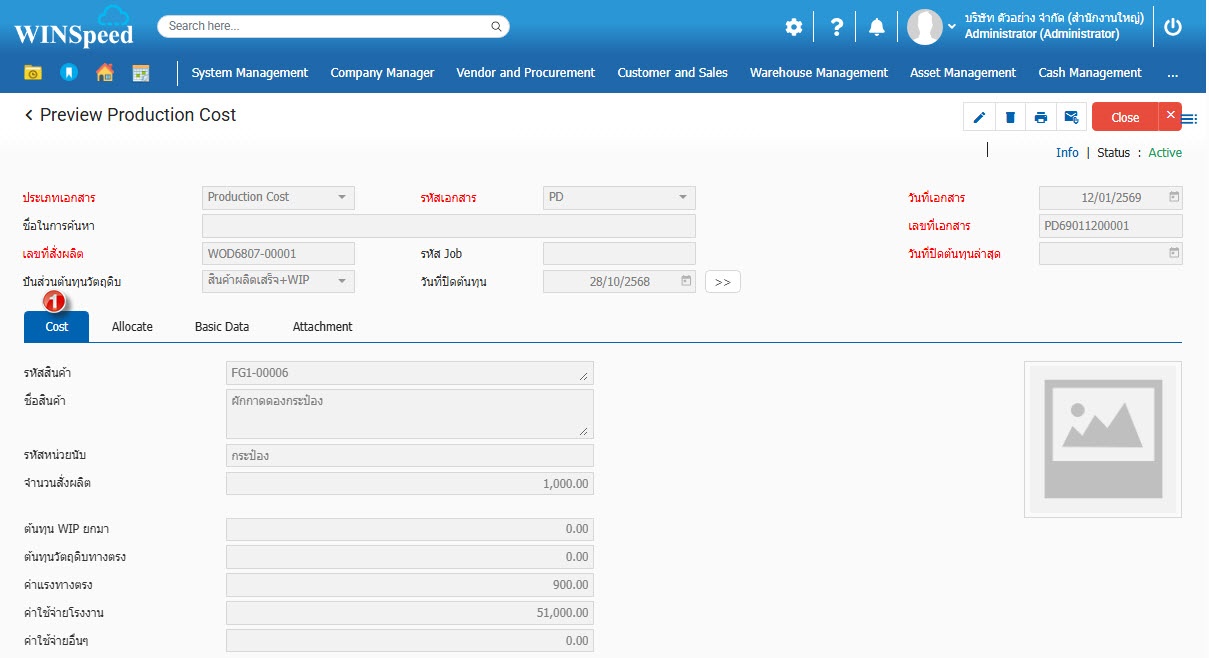The width and height of the screenshot is (1209, 658).
Task: Switch to the Allocate tab
Action: click(x=132, y=327)
